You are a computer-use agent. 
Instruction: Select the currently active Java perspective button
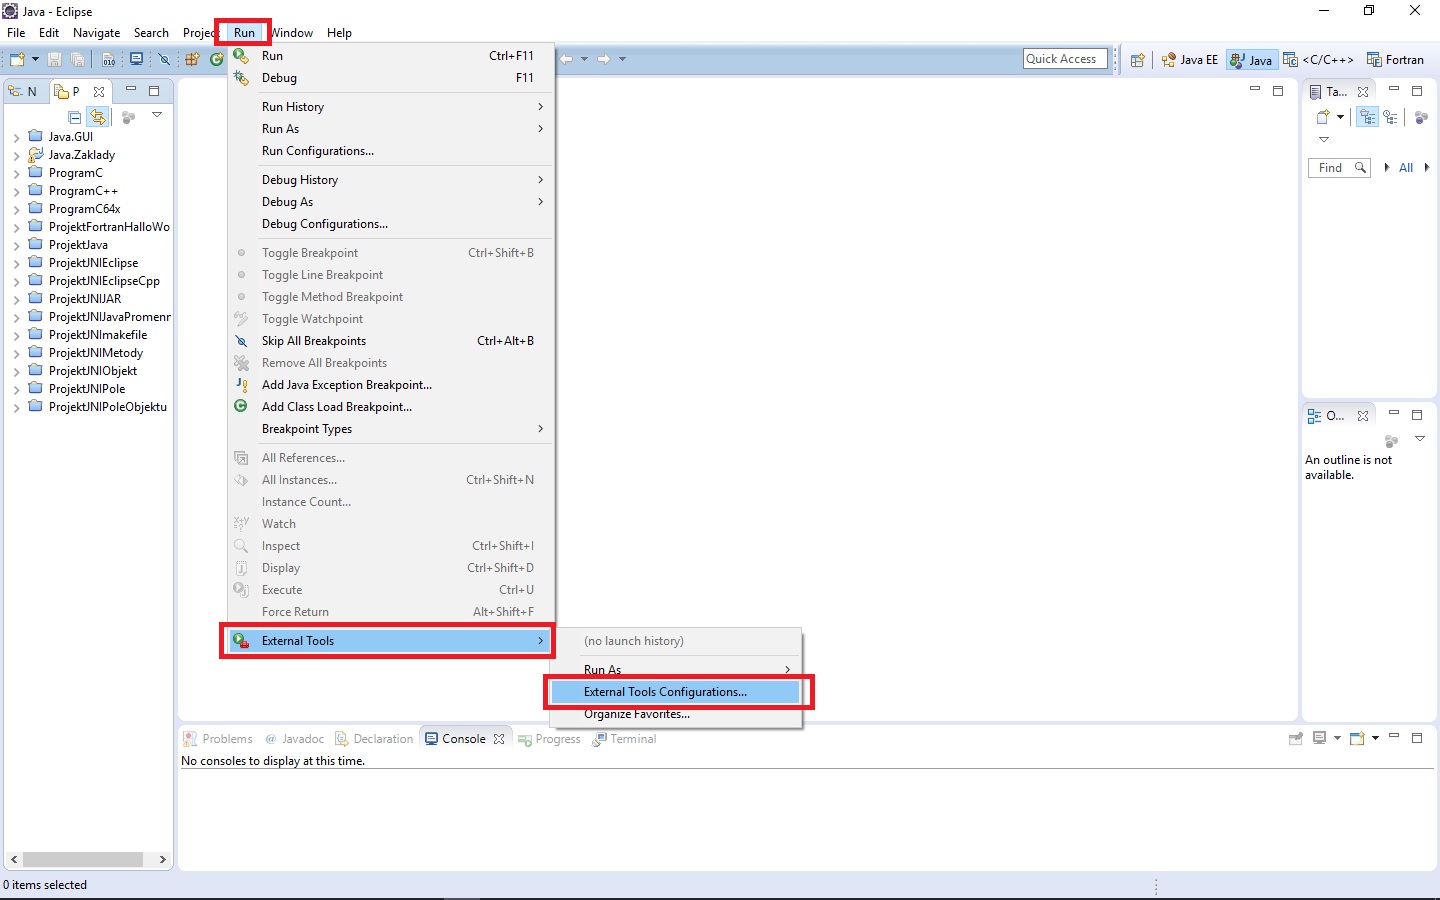coord(1251,59)
